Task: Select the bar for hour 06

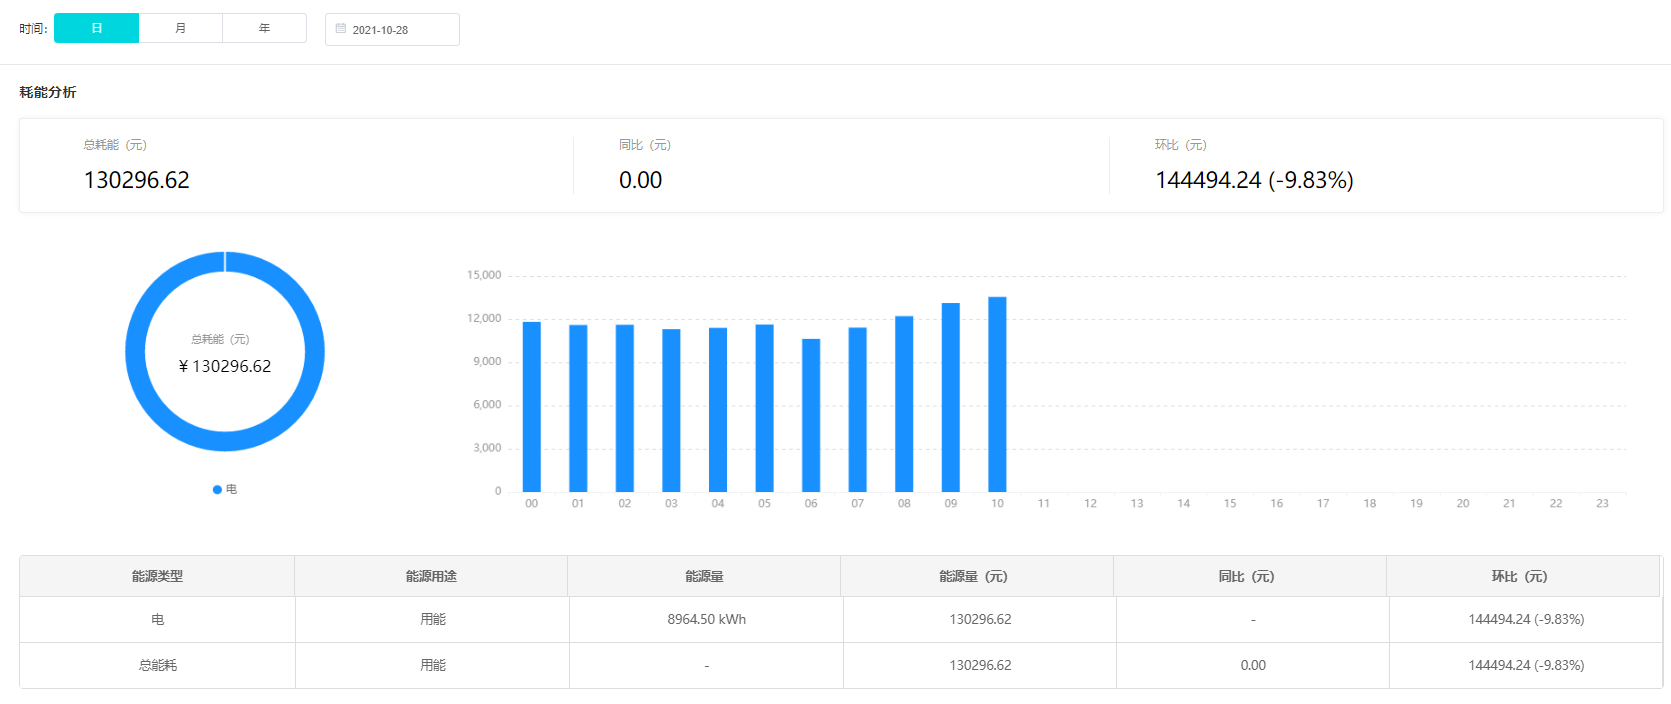Action: 811,415
